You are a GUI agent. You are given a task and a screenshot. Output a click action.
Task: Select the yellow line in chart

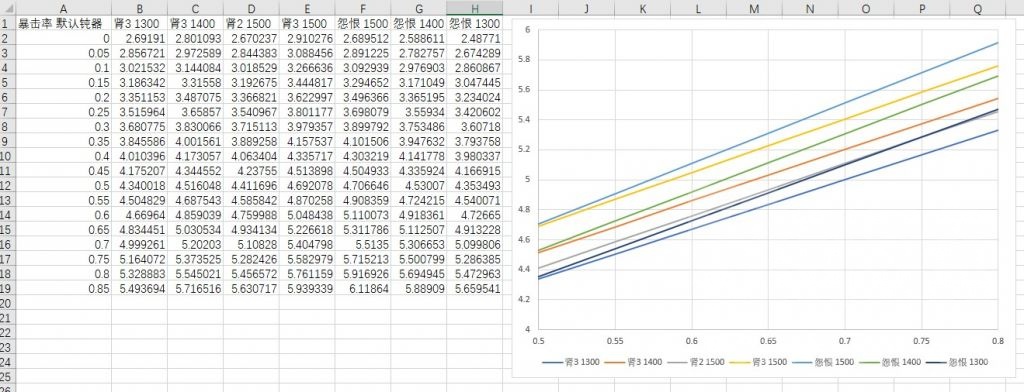click(x=768, y=146)
